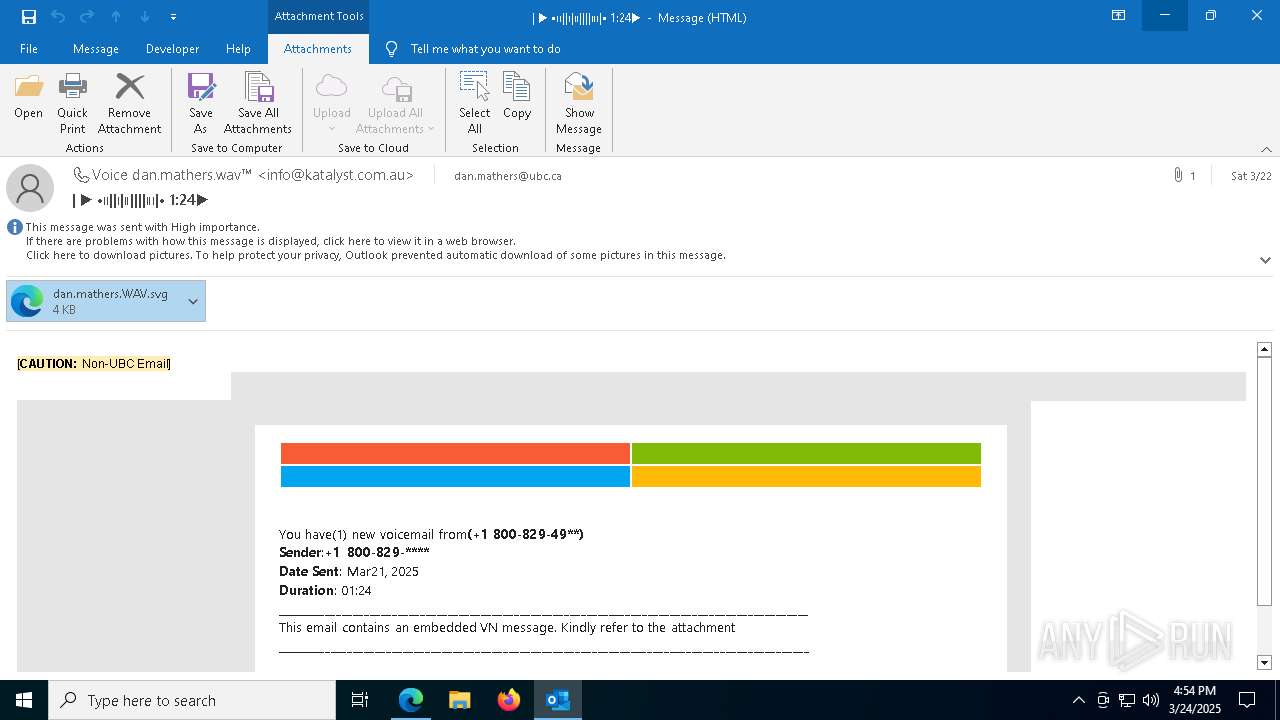Click the download pictures info message
The width and height of the screenshot is (1280, 720).
[376, 255]
